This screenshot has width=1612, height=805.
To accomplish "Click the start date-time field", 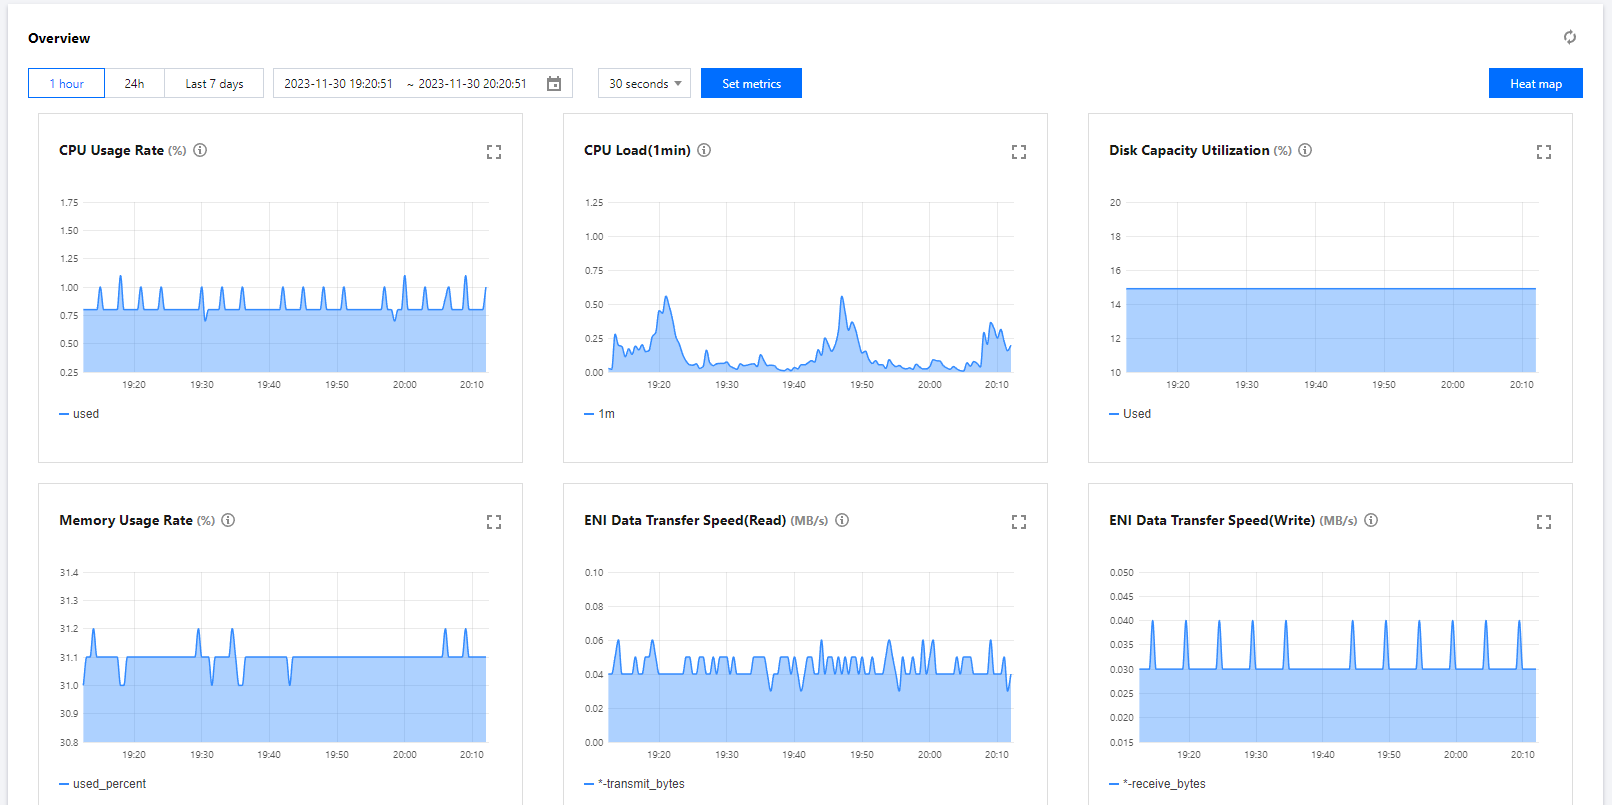I will click(x=338, y=84).
